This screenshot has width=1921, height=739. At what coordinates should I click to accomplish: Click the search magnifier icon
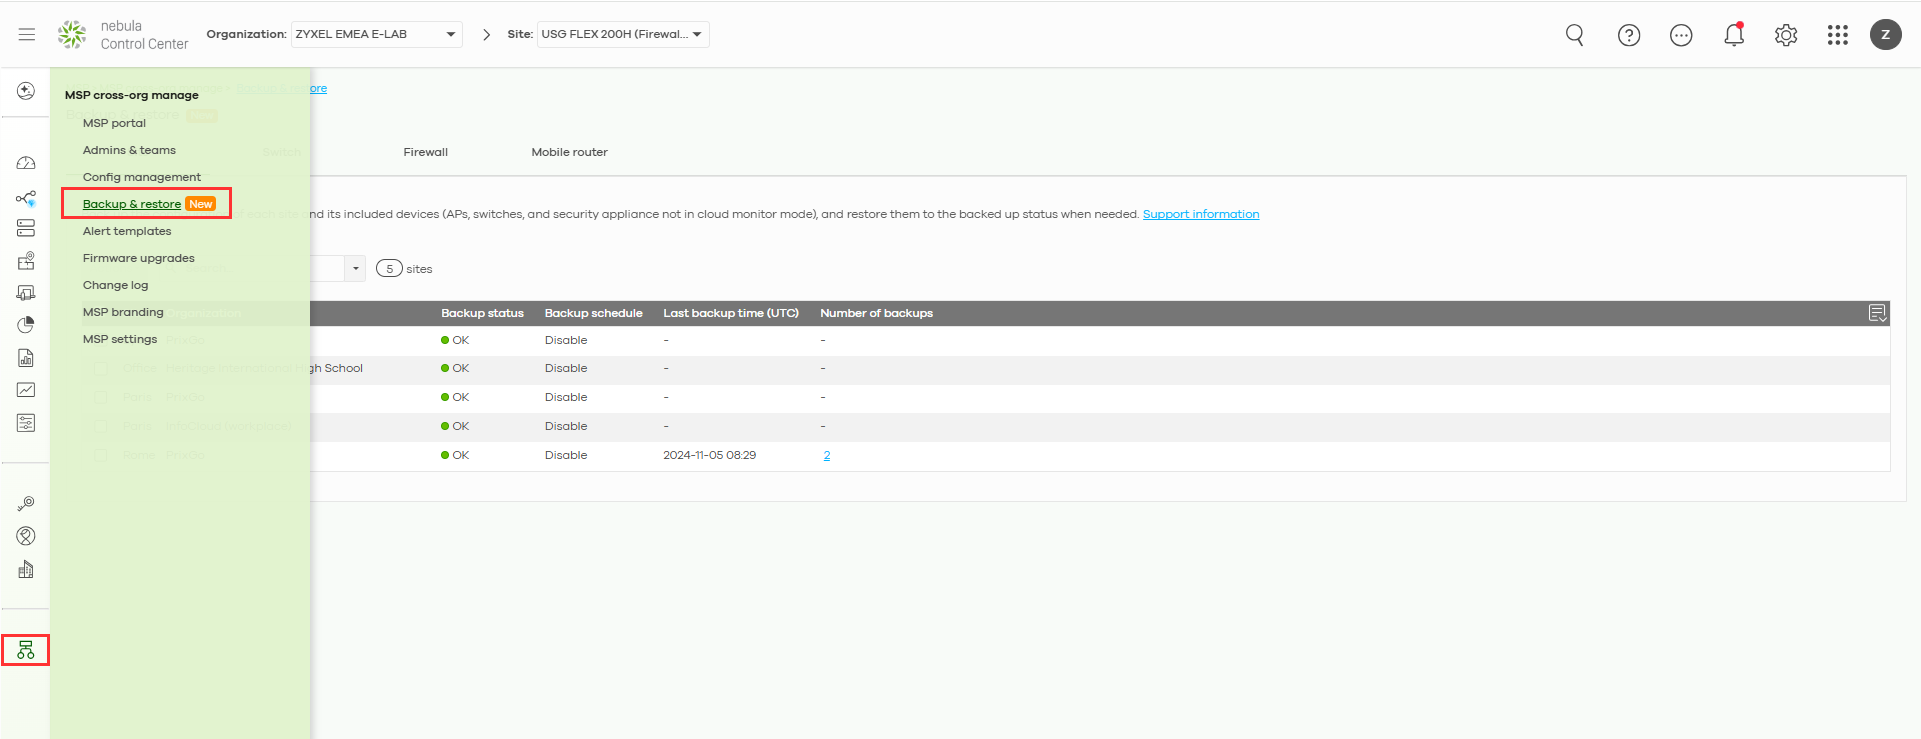[x=1575, y=35]
